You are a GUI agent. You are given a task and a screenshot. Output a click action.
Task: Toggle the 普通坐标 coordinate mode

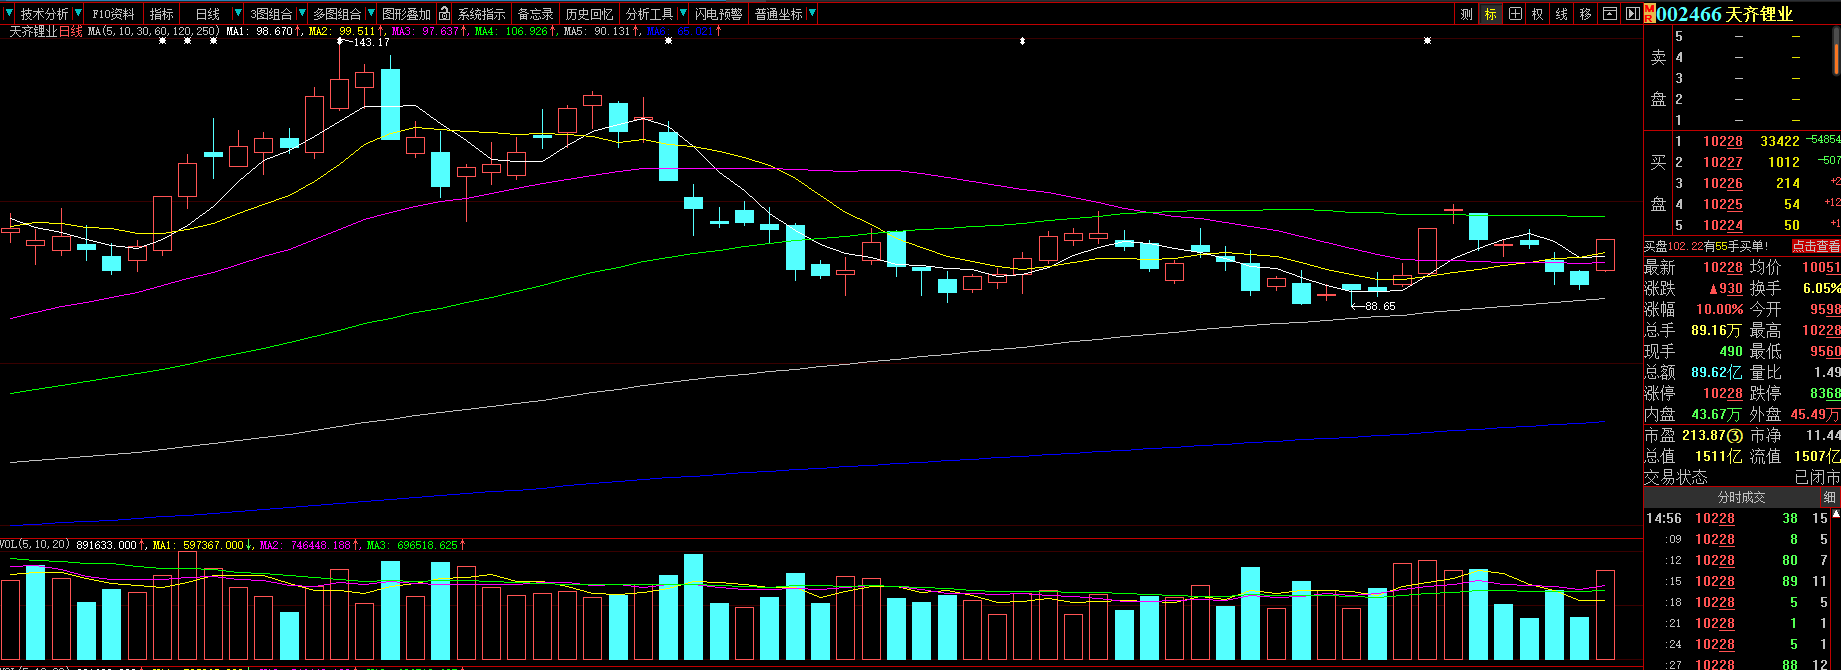tap(778, 14)
